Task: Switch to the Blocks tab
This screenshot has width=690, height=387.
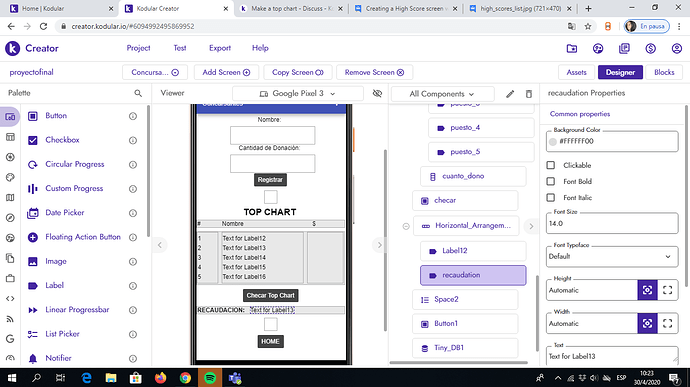Action: (x=664, y=72)
